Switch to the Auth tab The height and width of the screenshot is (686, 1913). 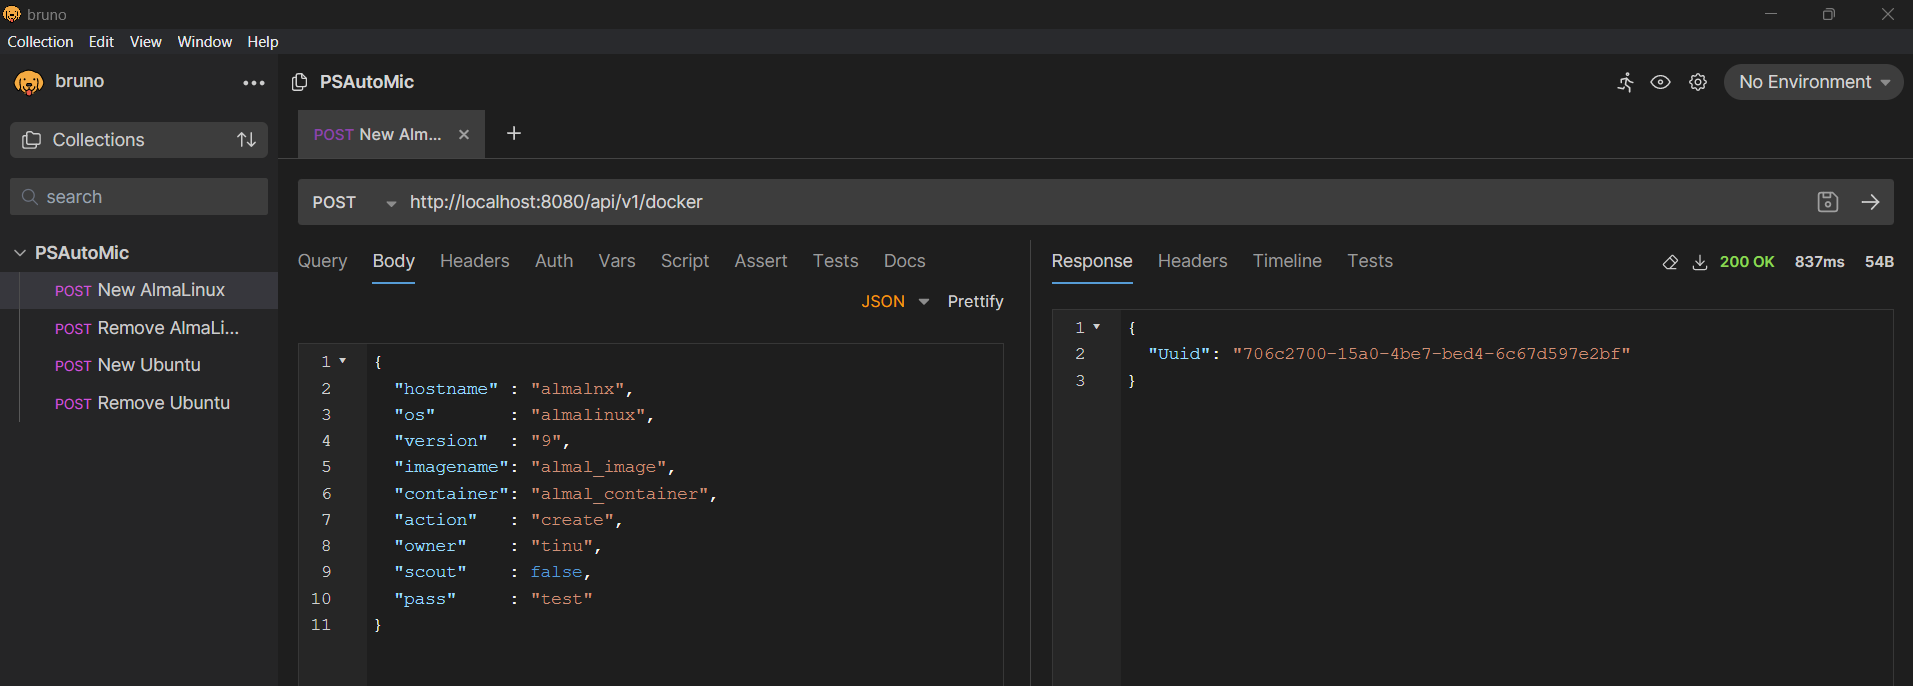554,261
